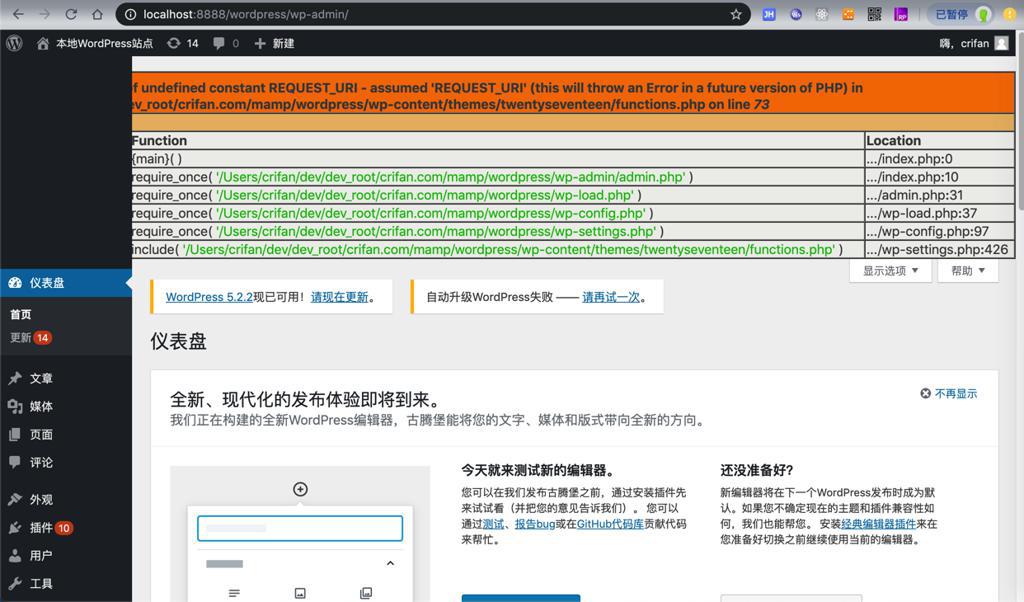Open updates indicator showing 14
The image size is (1024, 602).
point(183,43)
